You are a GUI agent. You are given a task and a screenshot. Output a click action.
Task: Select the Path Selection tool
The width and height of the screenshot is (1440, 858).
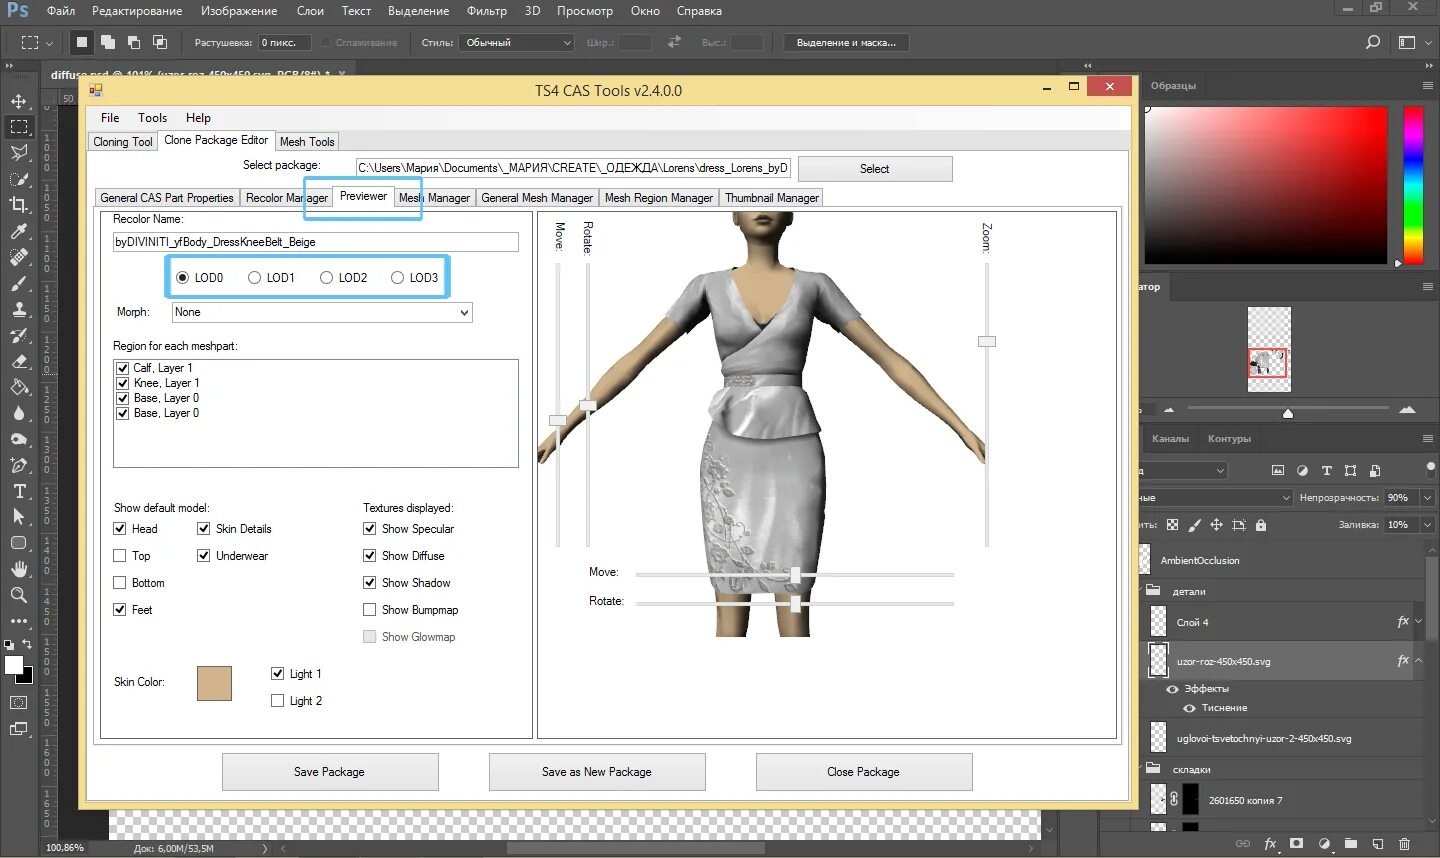coord(19,517)
